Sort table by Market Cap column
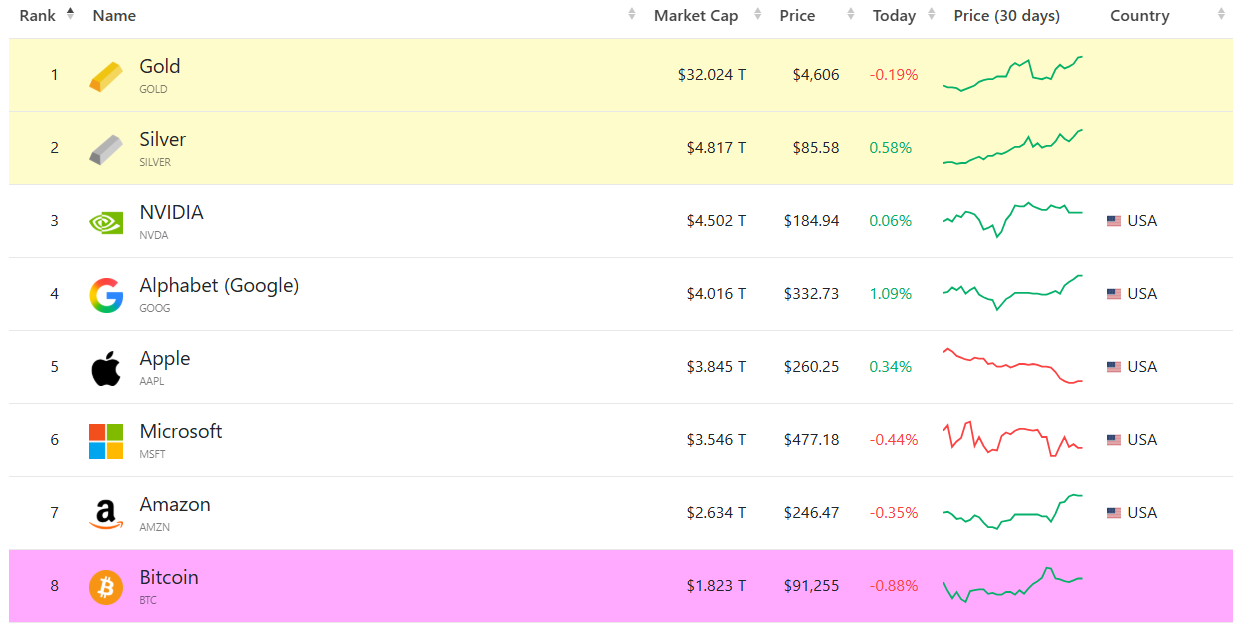This screenshot has height=631, width=1243. (x=696, y=16)
